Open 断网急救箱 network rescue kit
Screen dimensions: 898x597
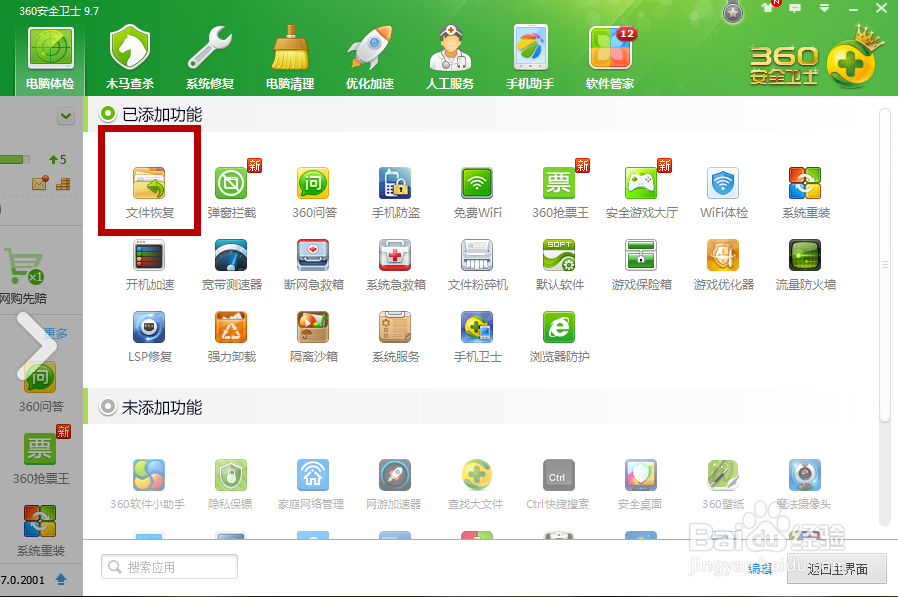tap(314, 265)
